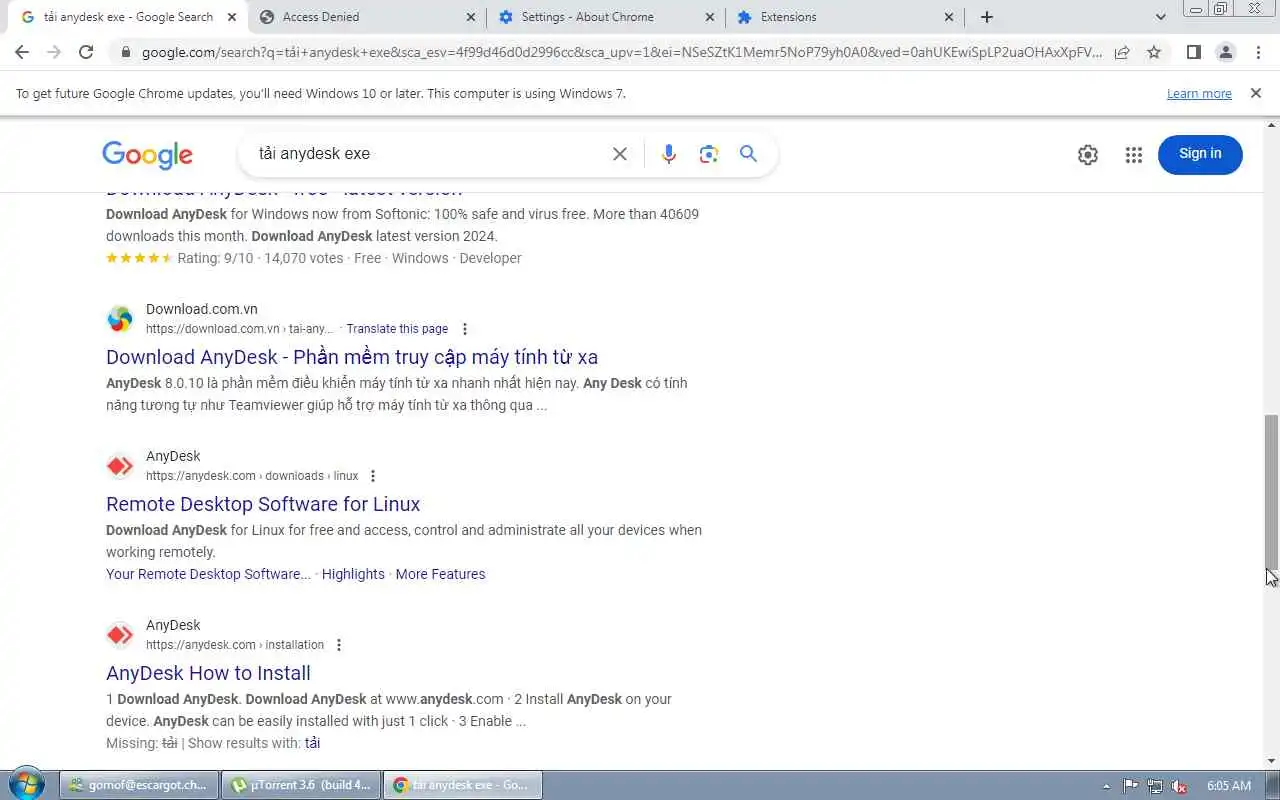Open Chrome side panel
The image size is (1280, 800).
(1193, 52)
